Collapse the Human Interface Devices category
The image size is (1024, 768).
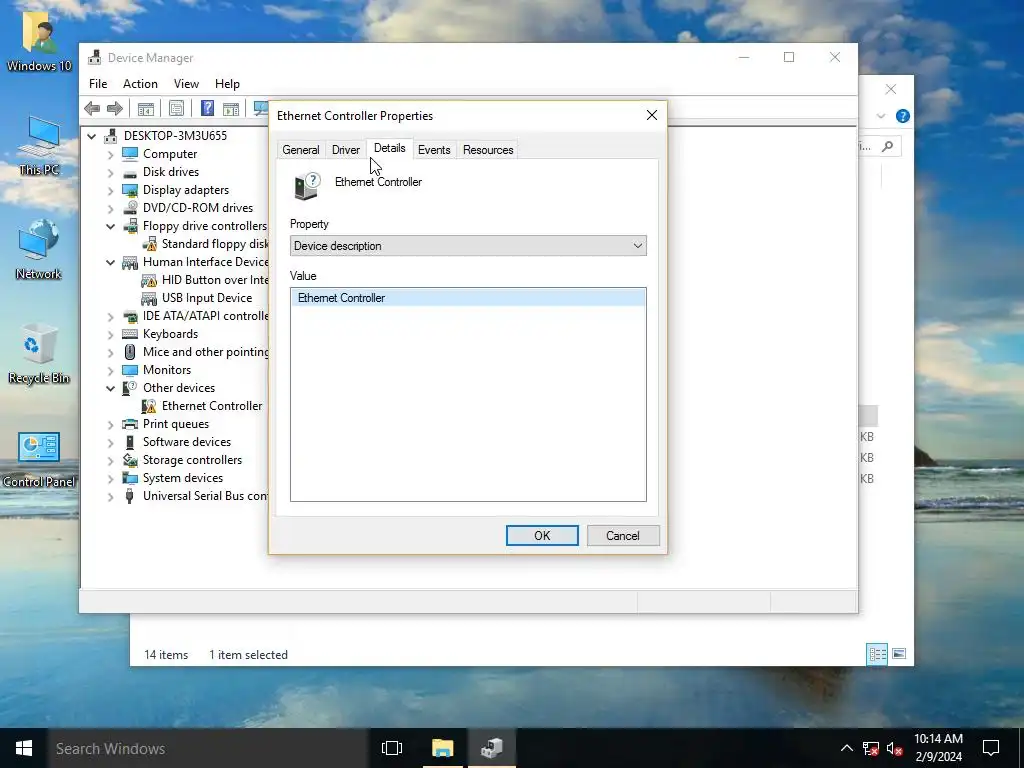(110, 262)
